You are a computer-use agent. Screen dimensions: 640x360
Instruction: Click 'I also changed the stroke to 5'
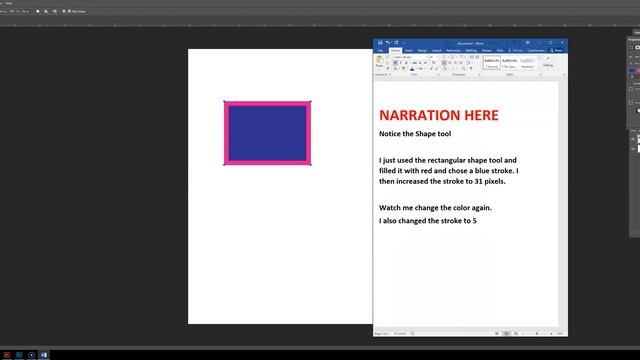pyautogui.click(x=428, y=221)
